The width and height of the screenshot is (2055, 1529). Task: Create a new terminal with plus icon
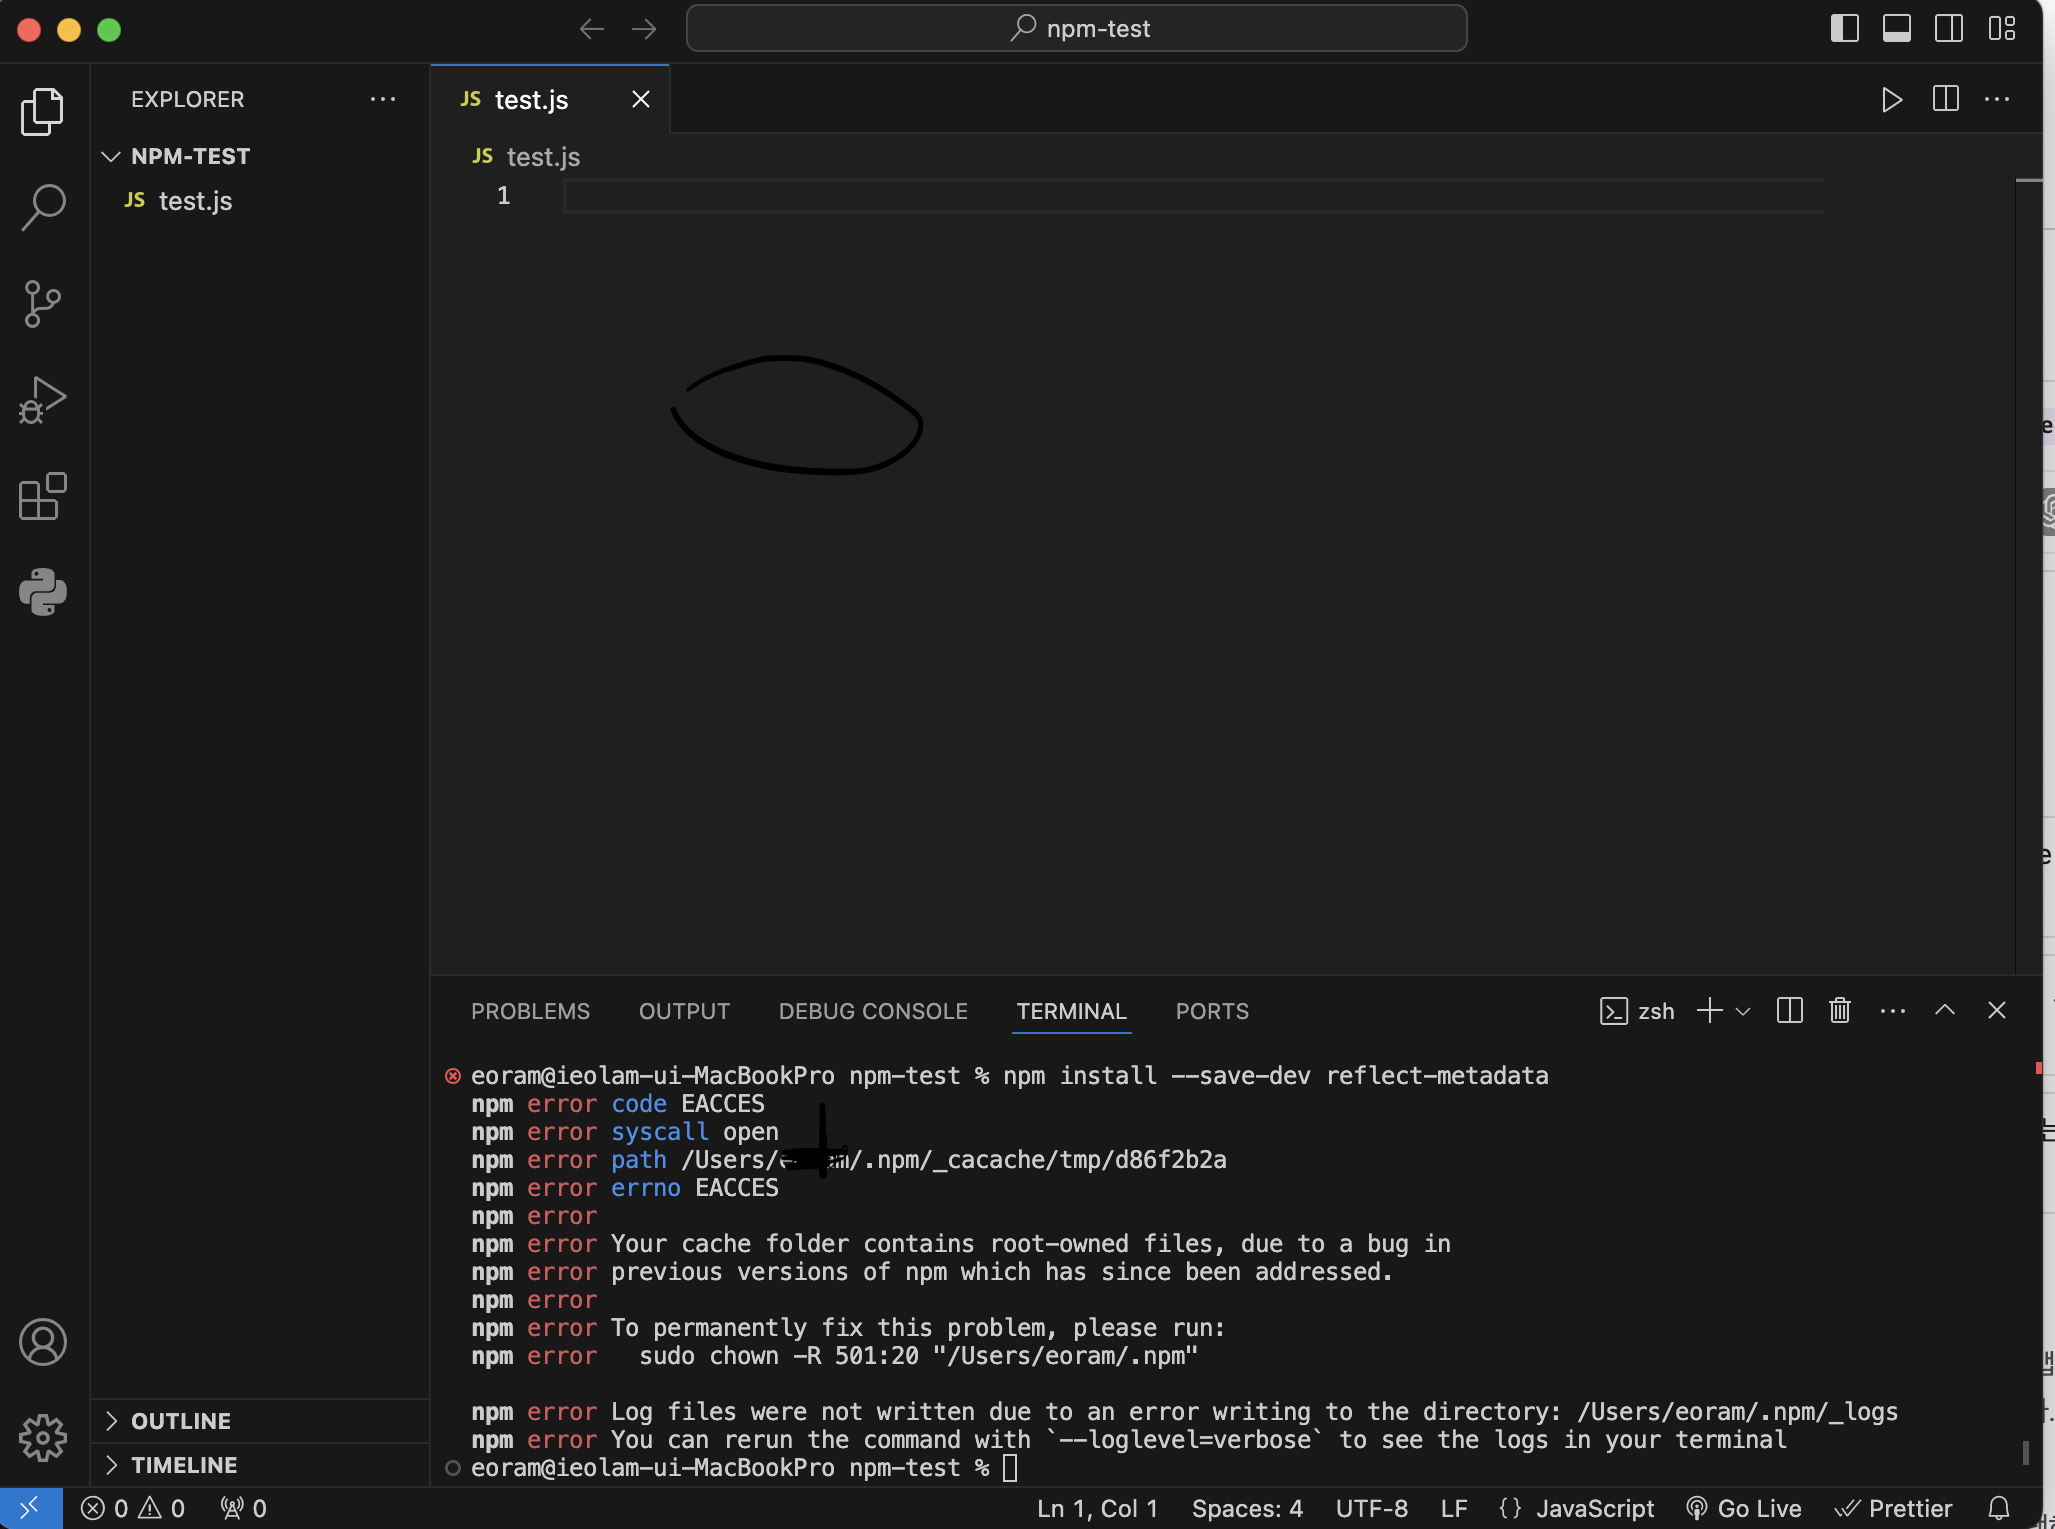(x=1710, y=1011)
